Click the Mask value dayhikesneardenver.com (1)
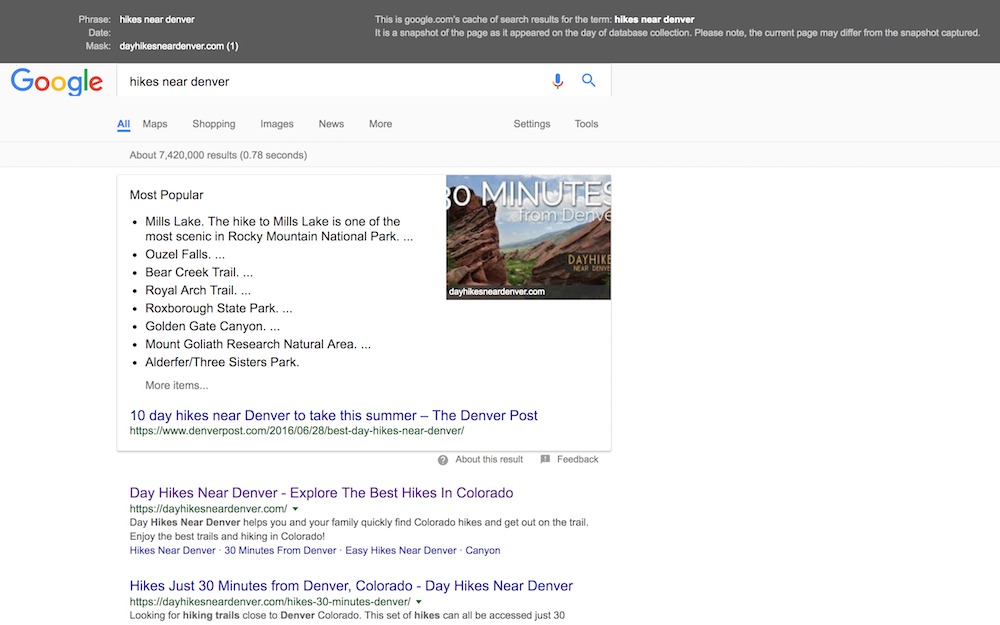This screenshot has height=625, width=1000. click(179, 46)
